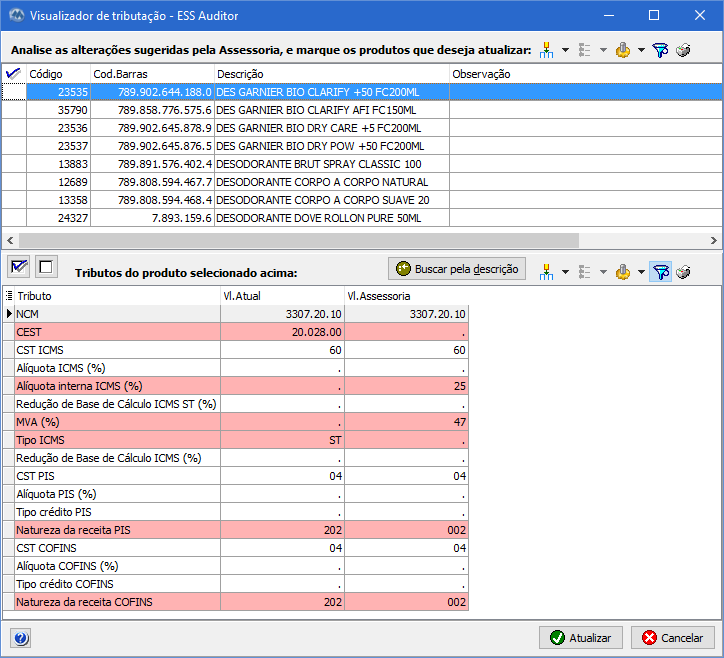Click the horizontal scrollbar thumb of product grid
The height and width of the screenshot is (658, 724).
[299, 240]
